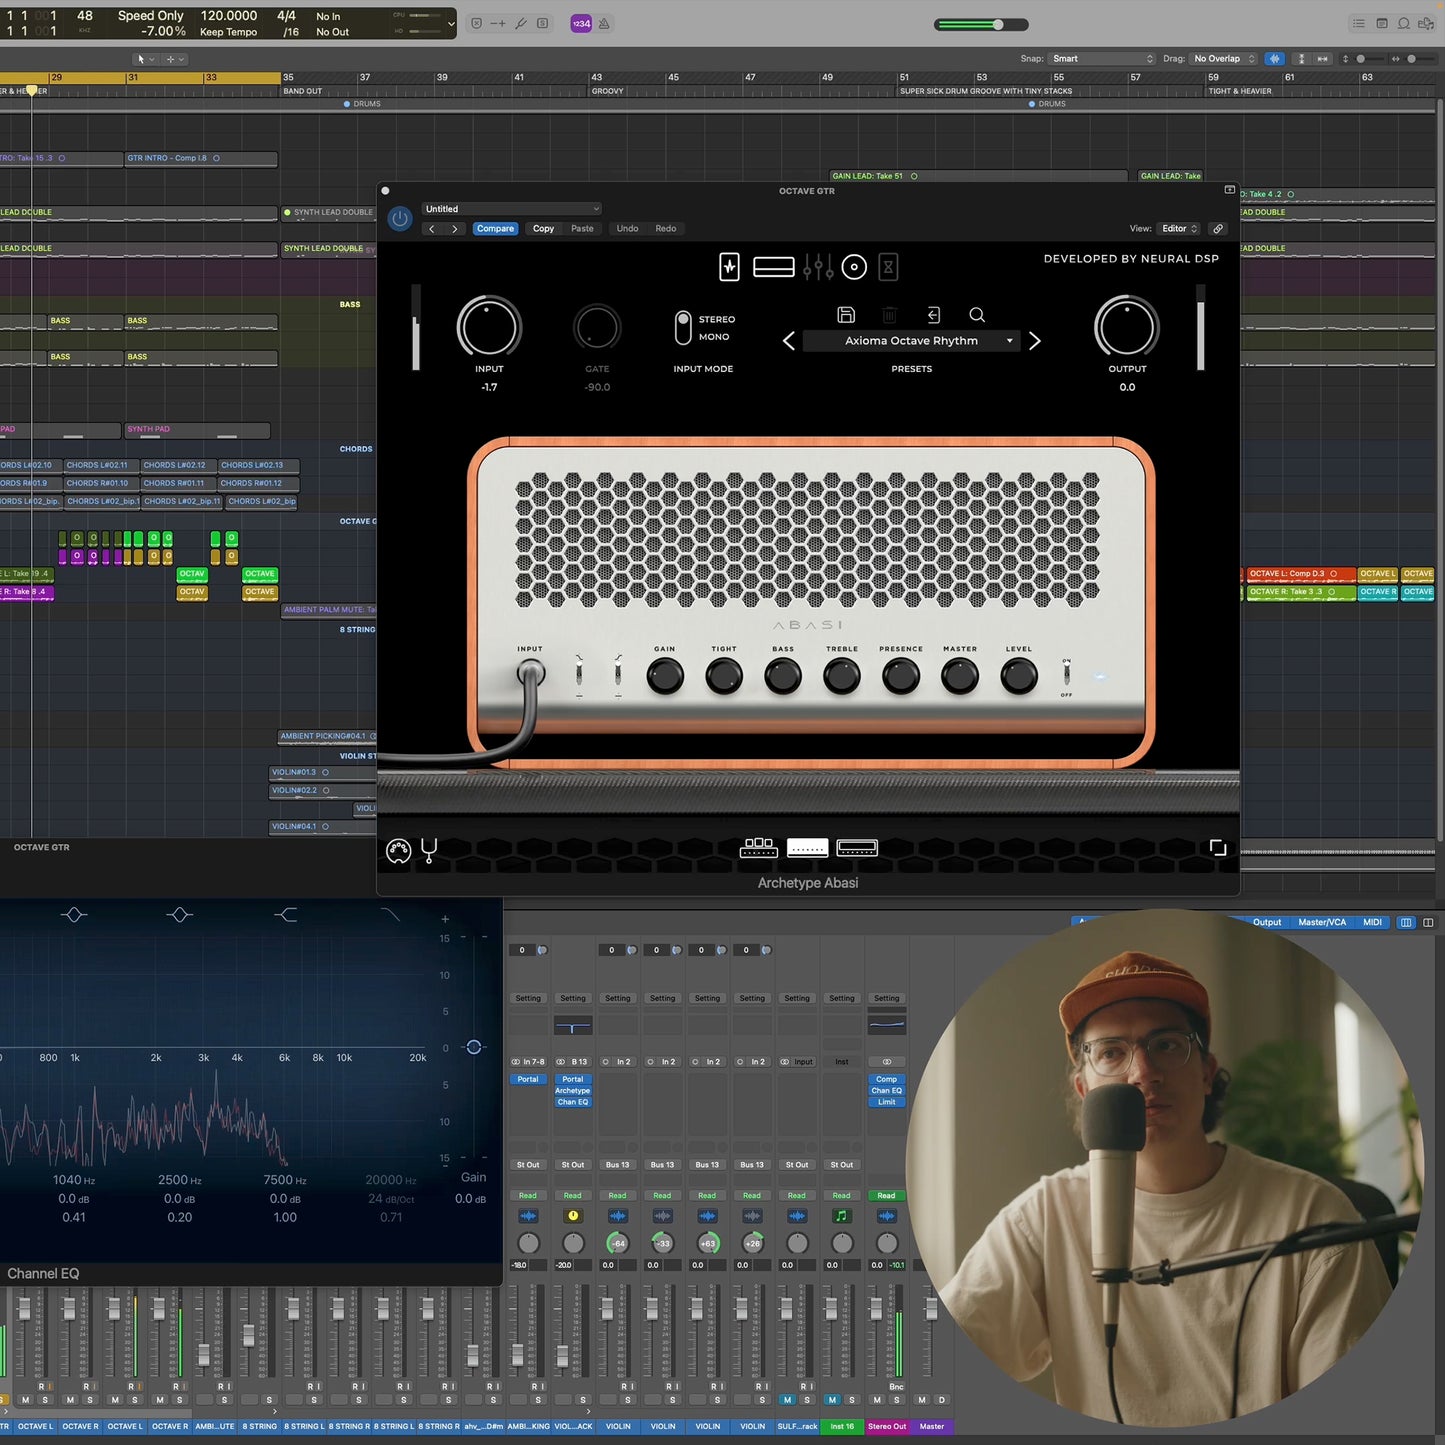
Task: Open the Snap mode dropdown set to Smart
Action: [1100, 58]
